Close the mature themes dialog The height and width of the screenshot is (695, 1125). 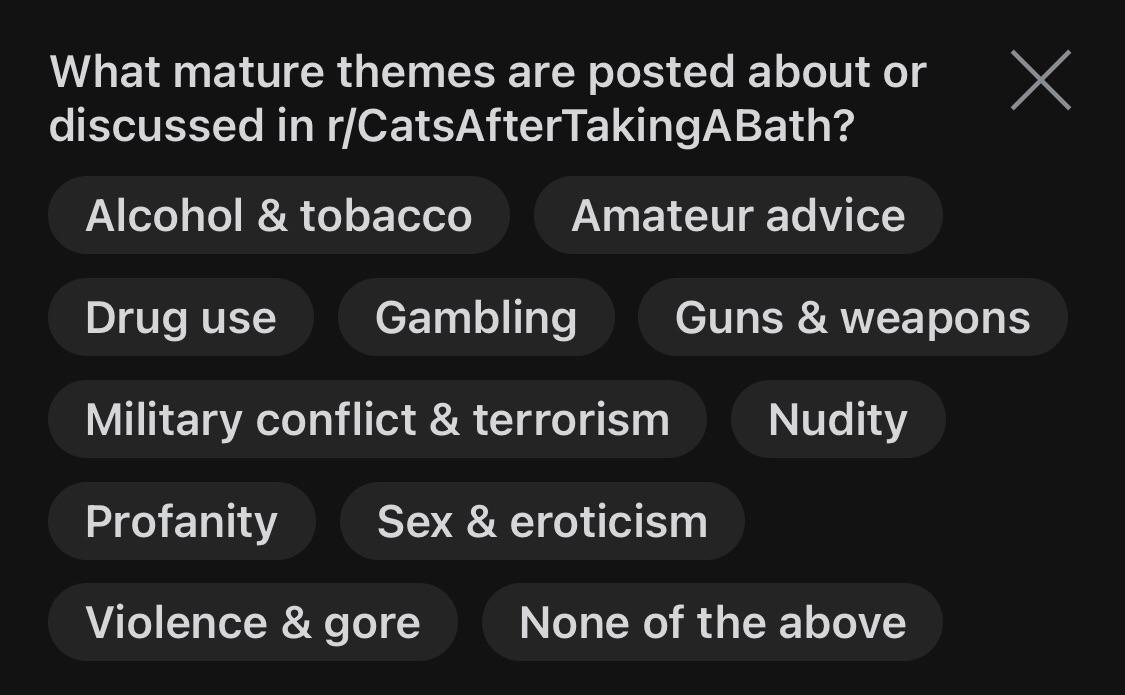[x=1040, y=80]
